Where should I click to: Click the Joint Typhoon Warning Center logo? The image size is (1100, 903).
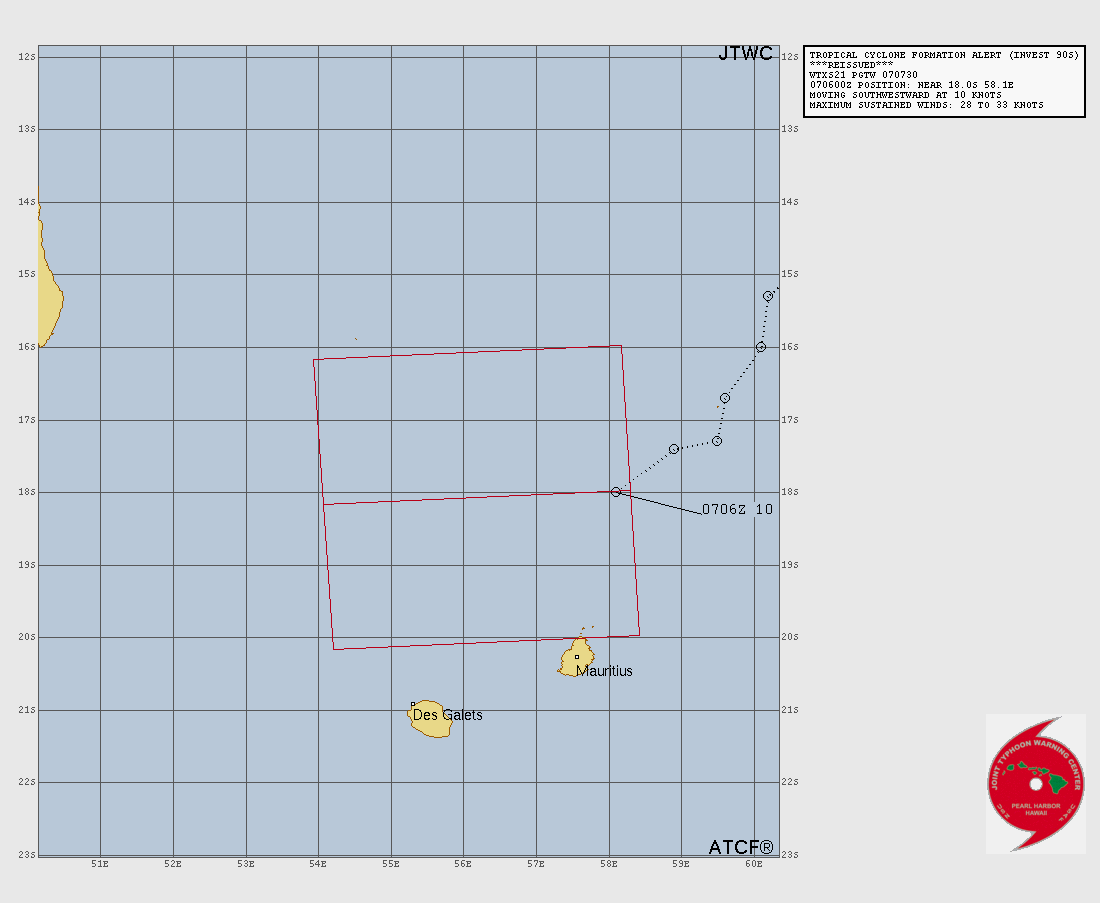[x=1035, y=783]
